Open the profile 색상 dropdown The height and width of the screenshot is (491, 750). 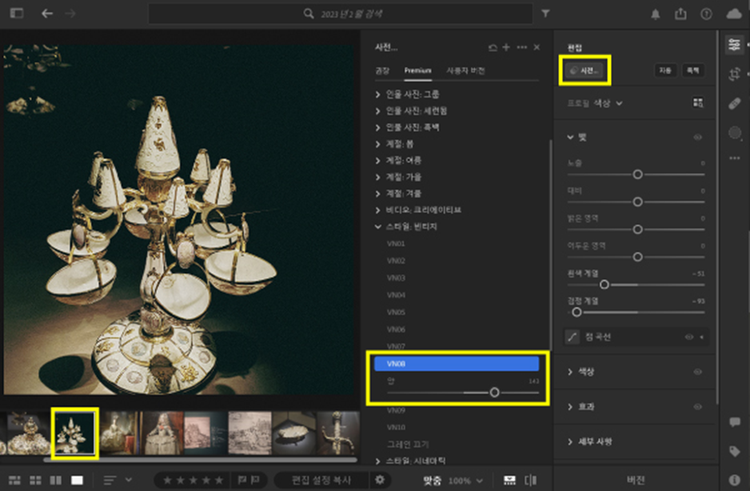(607, 103)
